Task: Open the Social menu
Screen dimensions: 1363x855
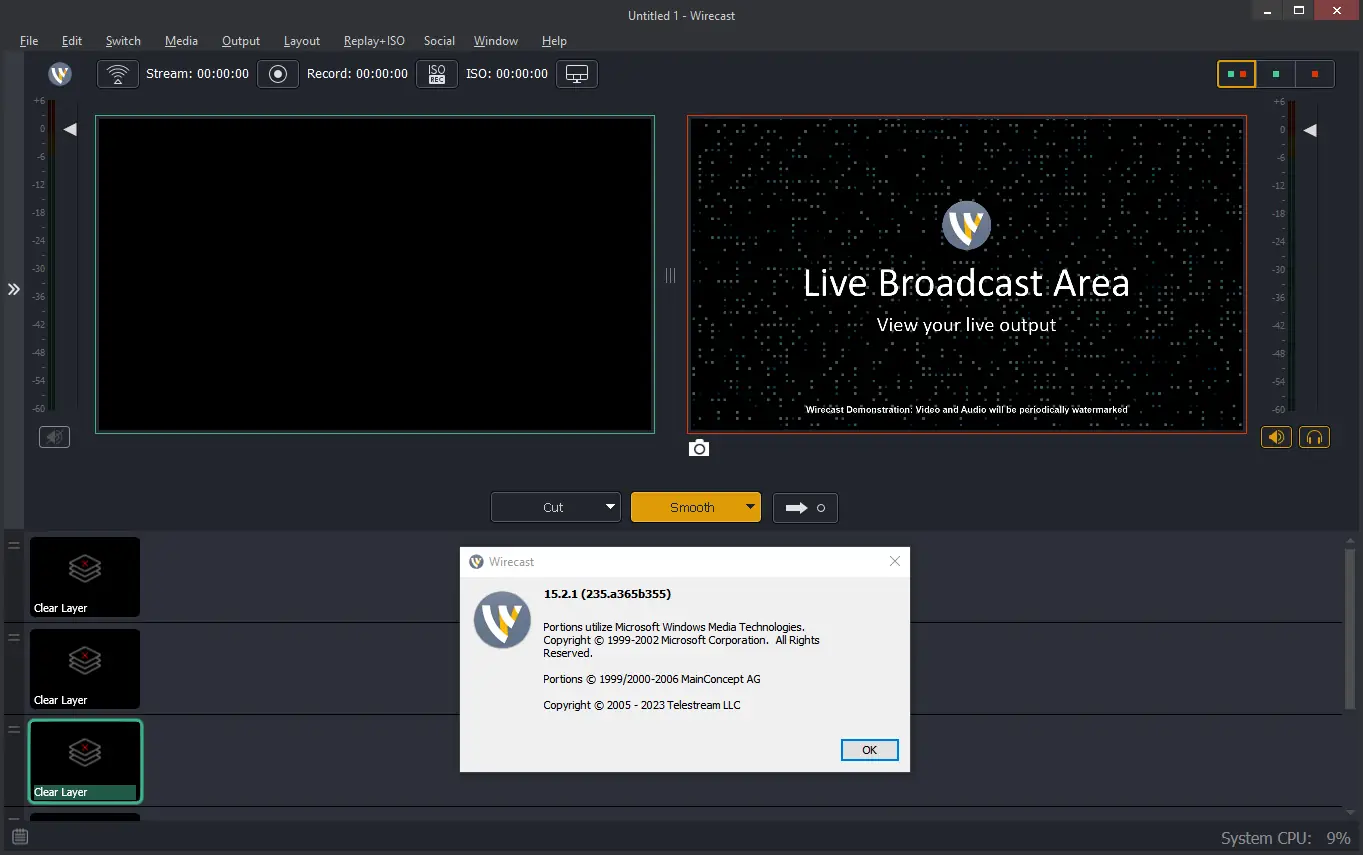Action: click(x=439, y=41)
